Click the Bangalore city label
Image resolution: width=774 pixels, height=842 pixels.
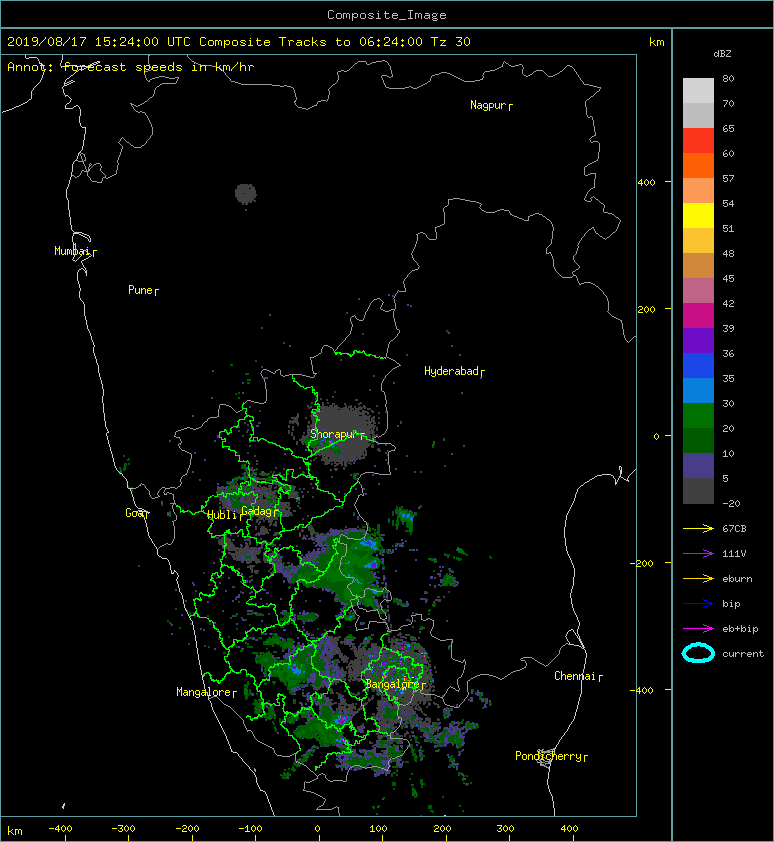pyautogui.click(x=393, y=684)
